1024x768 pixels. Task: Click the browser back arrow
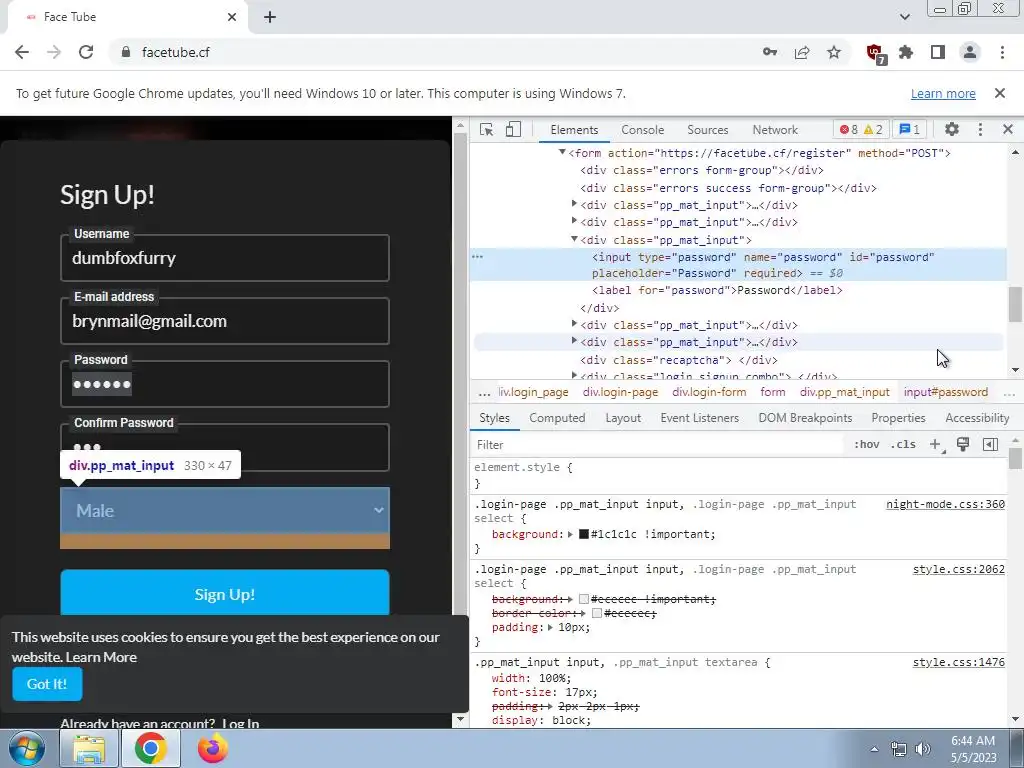pos(22,52)
